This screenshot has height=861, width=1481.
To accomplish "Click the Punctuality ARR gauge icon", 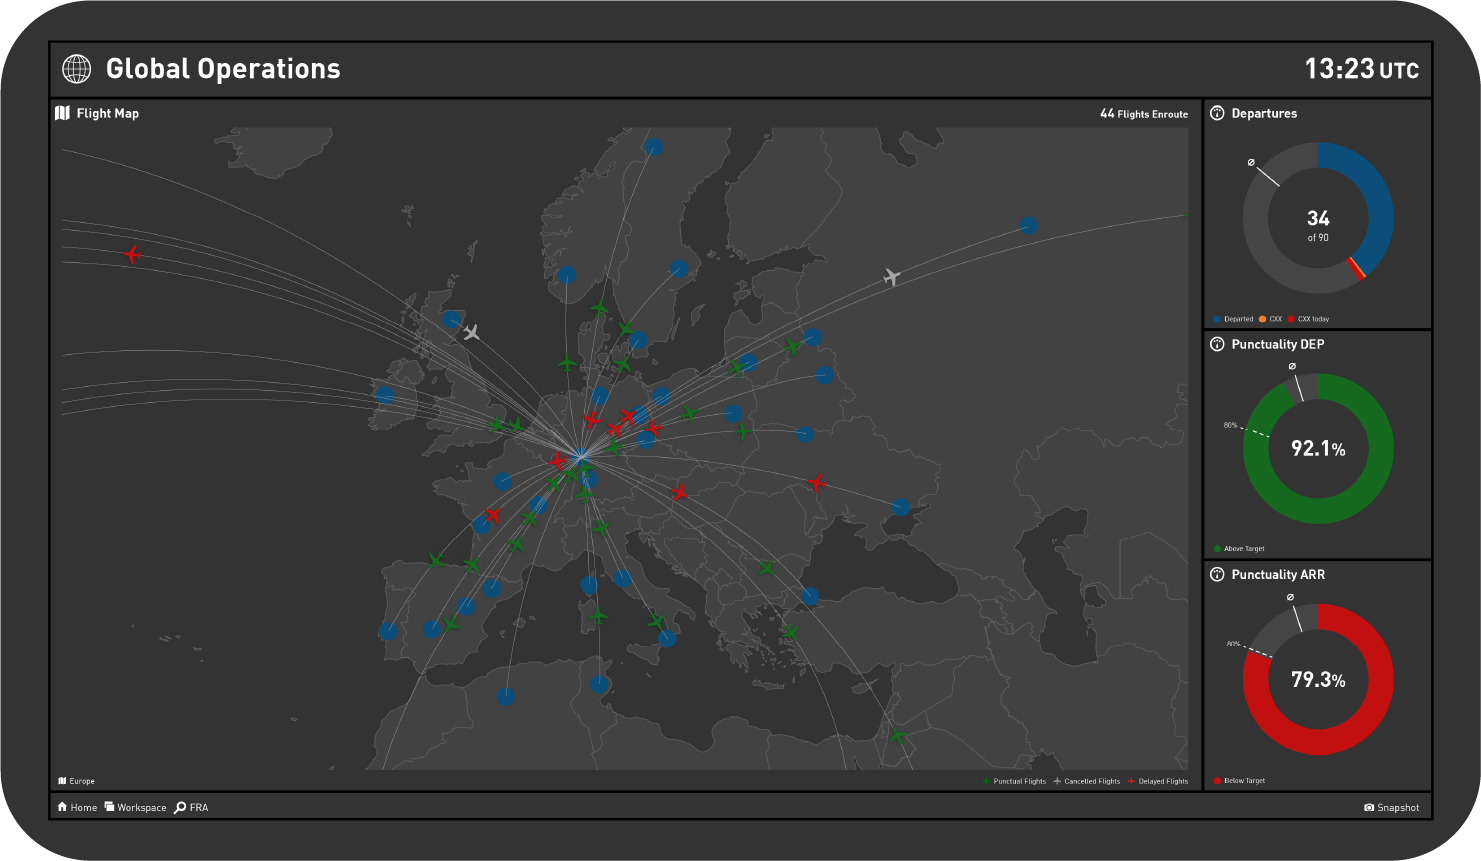I will (1217, 574).
